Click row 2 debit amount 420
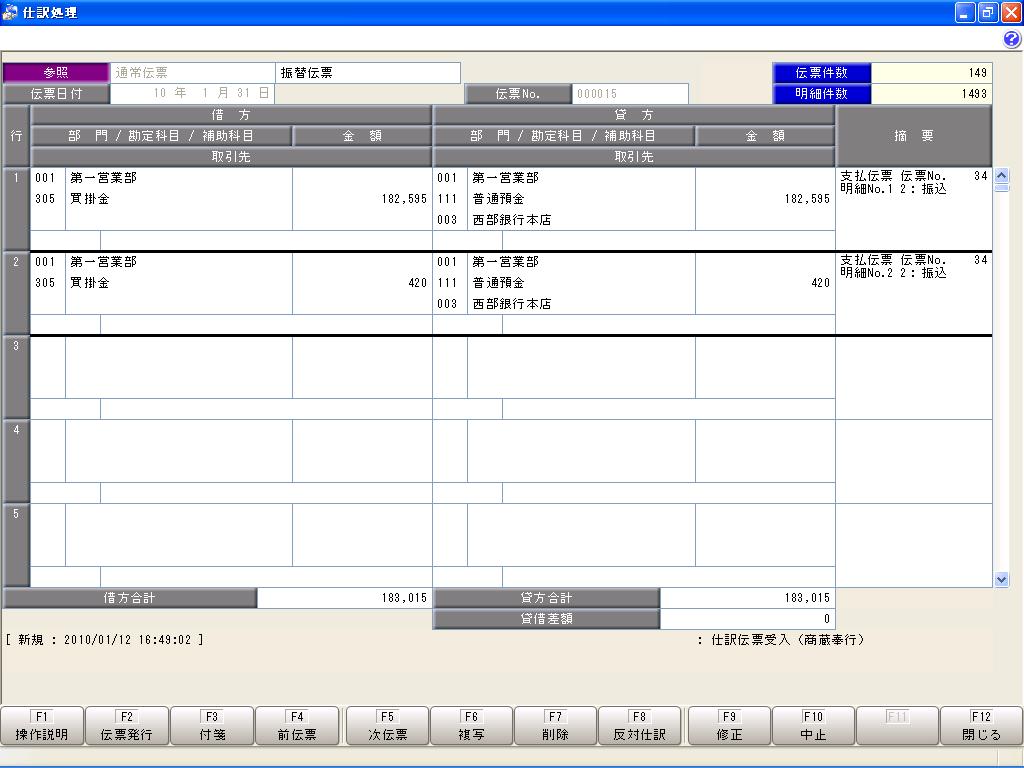1024x768 pixels. pos(417,283)
